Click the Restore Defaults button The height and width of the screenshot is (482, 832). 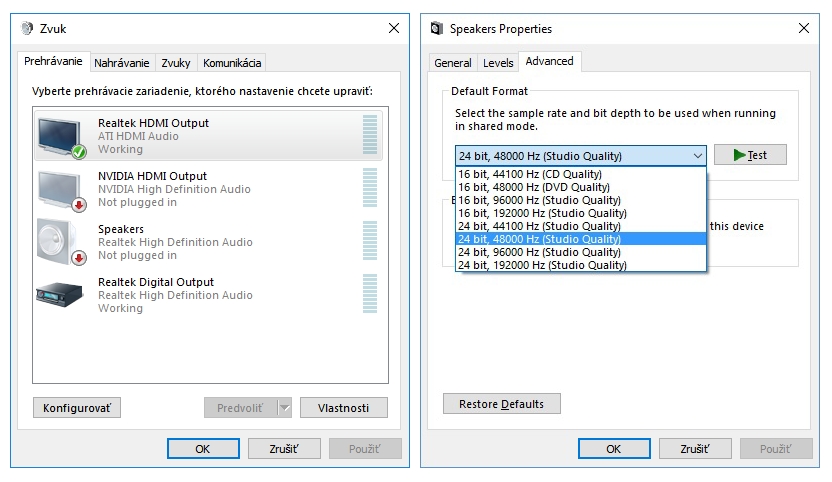tap(501, 404)
